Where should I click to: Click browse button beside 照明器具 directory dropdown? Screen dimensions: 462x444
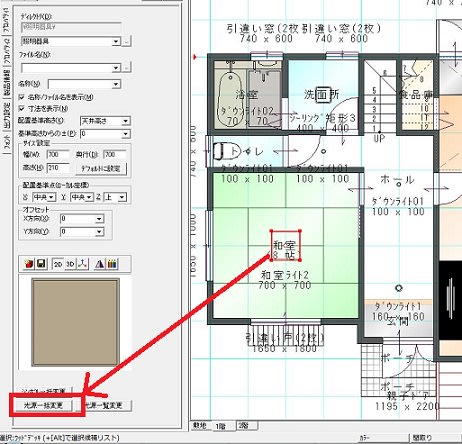(127, 42)
